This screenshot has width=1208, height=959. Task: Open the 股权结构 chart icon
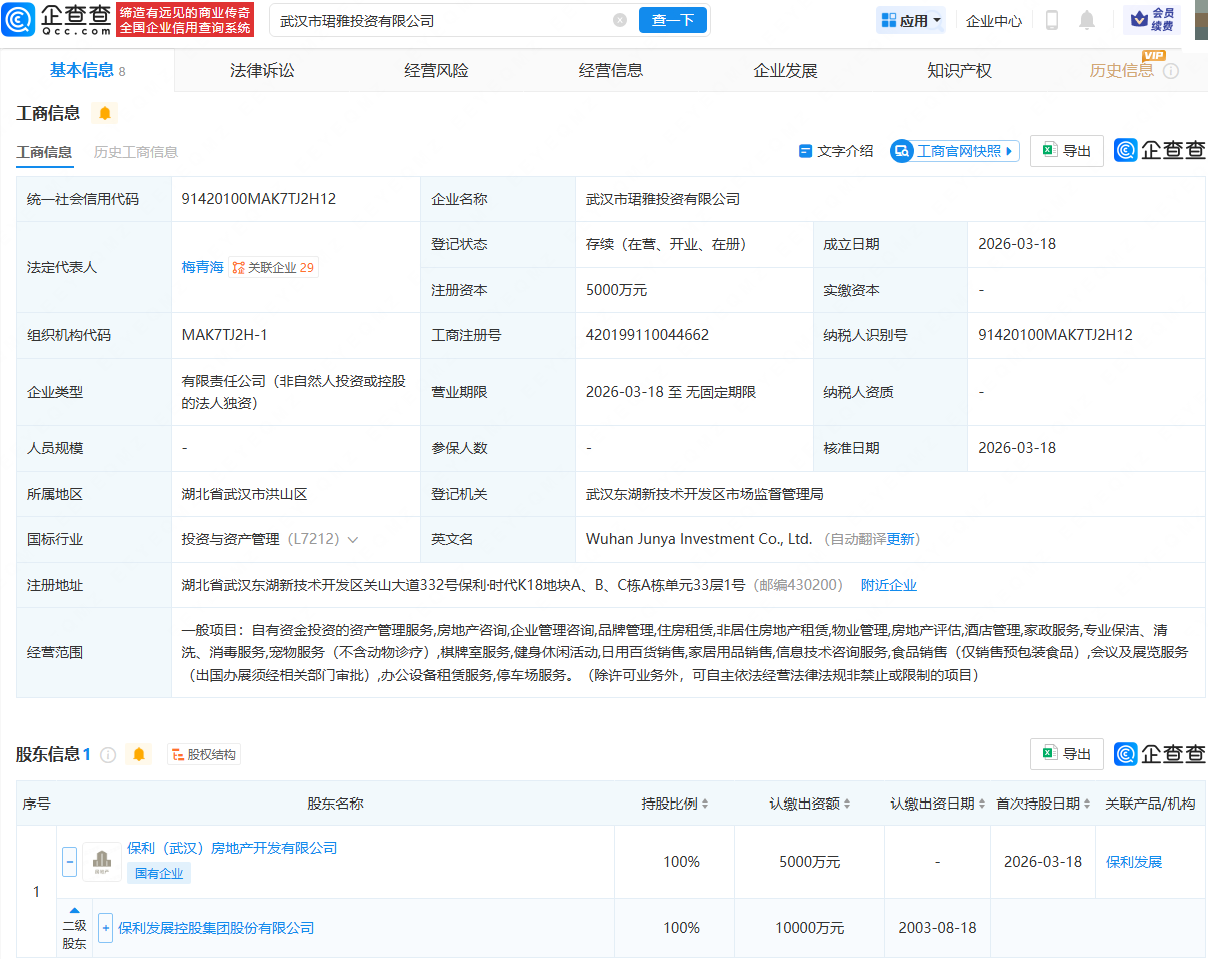(202, 755)
